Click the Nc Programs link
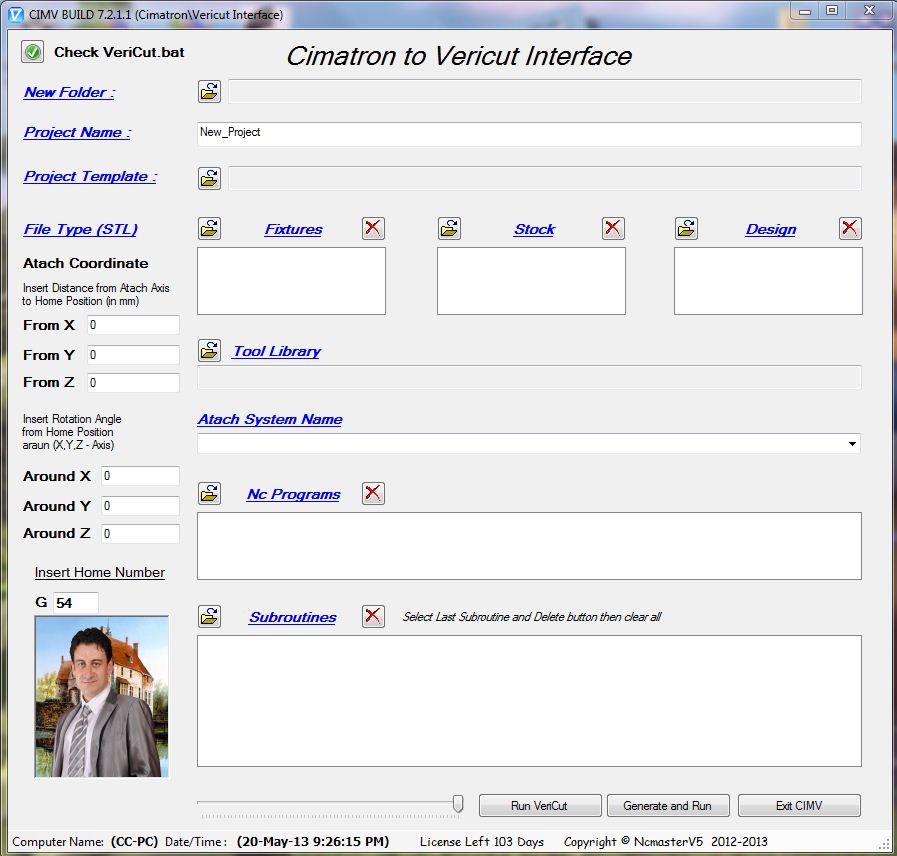This screenshot has height=856, width=897. 293,494
